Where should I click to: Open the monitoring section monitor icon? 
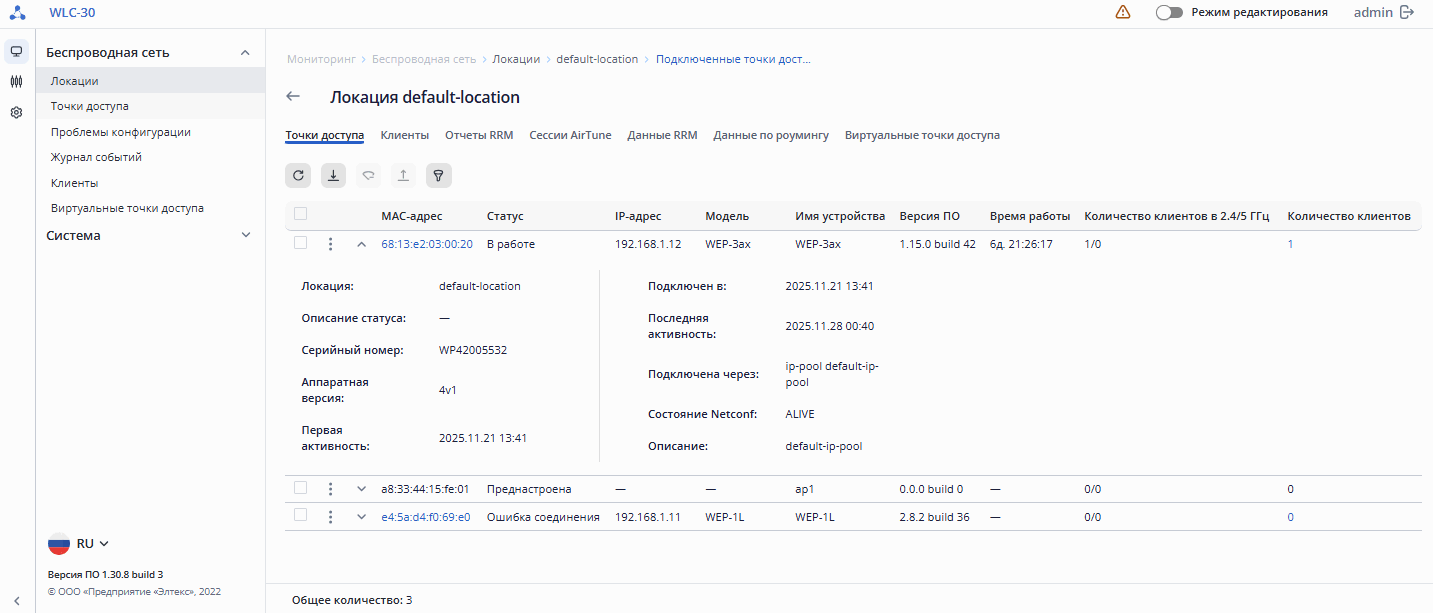click(16, 51)
